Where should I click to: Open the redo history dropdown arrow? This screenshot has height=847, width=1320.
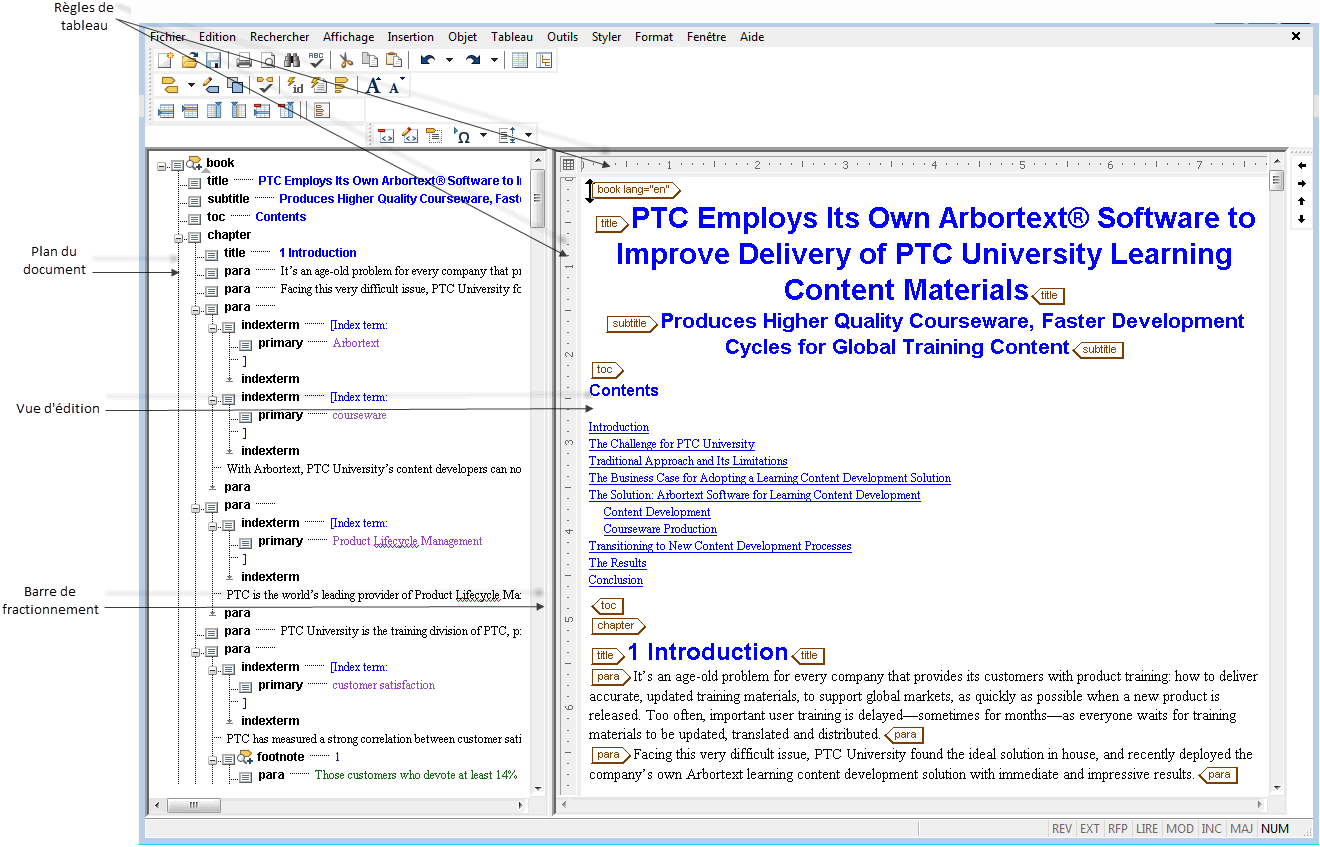point(494,60)
